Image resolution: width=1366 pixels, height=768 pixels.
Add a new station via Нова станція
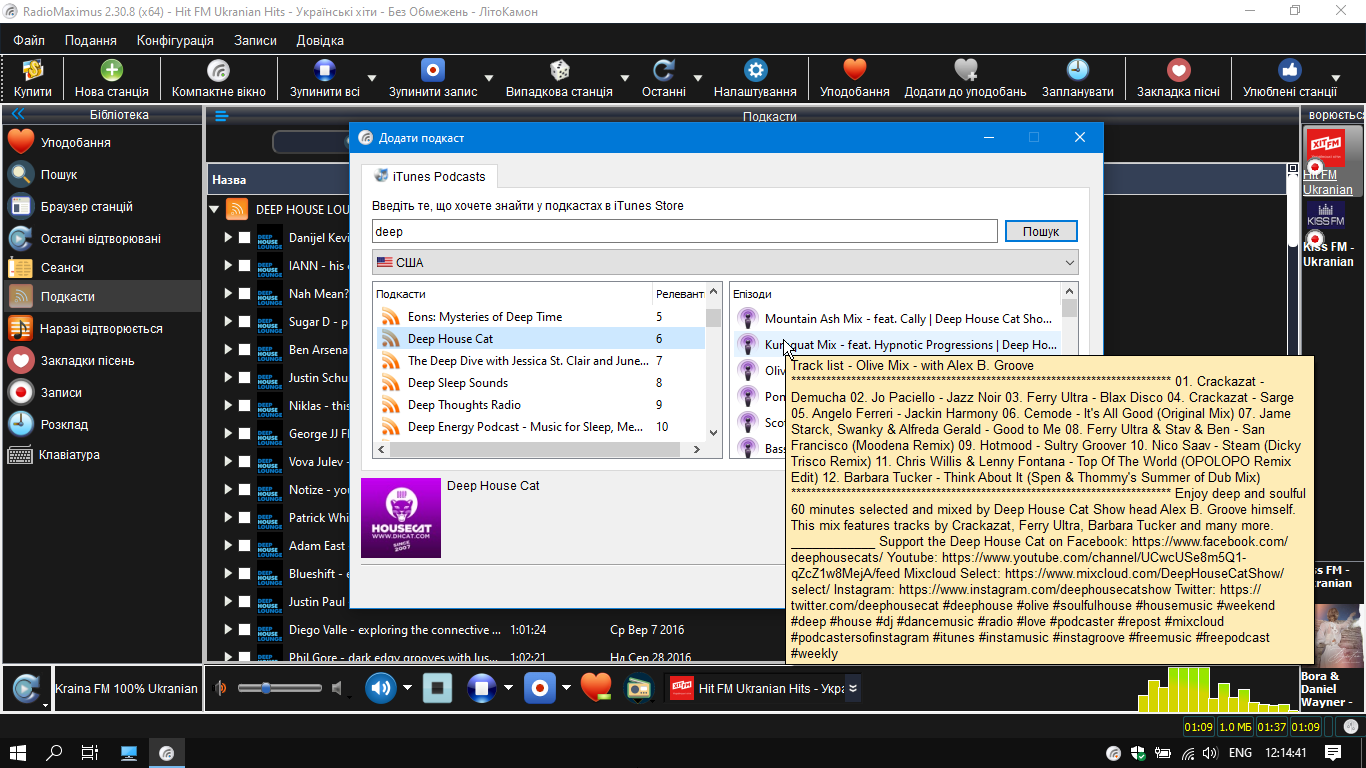tap(112, 70)
